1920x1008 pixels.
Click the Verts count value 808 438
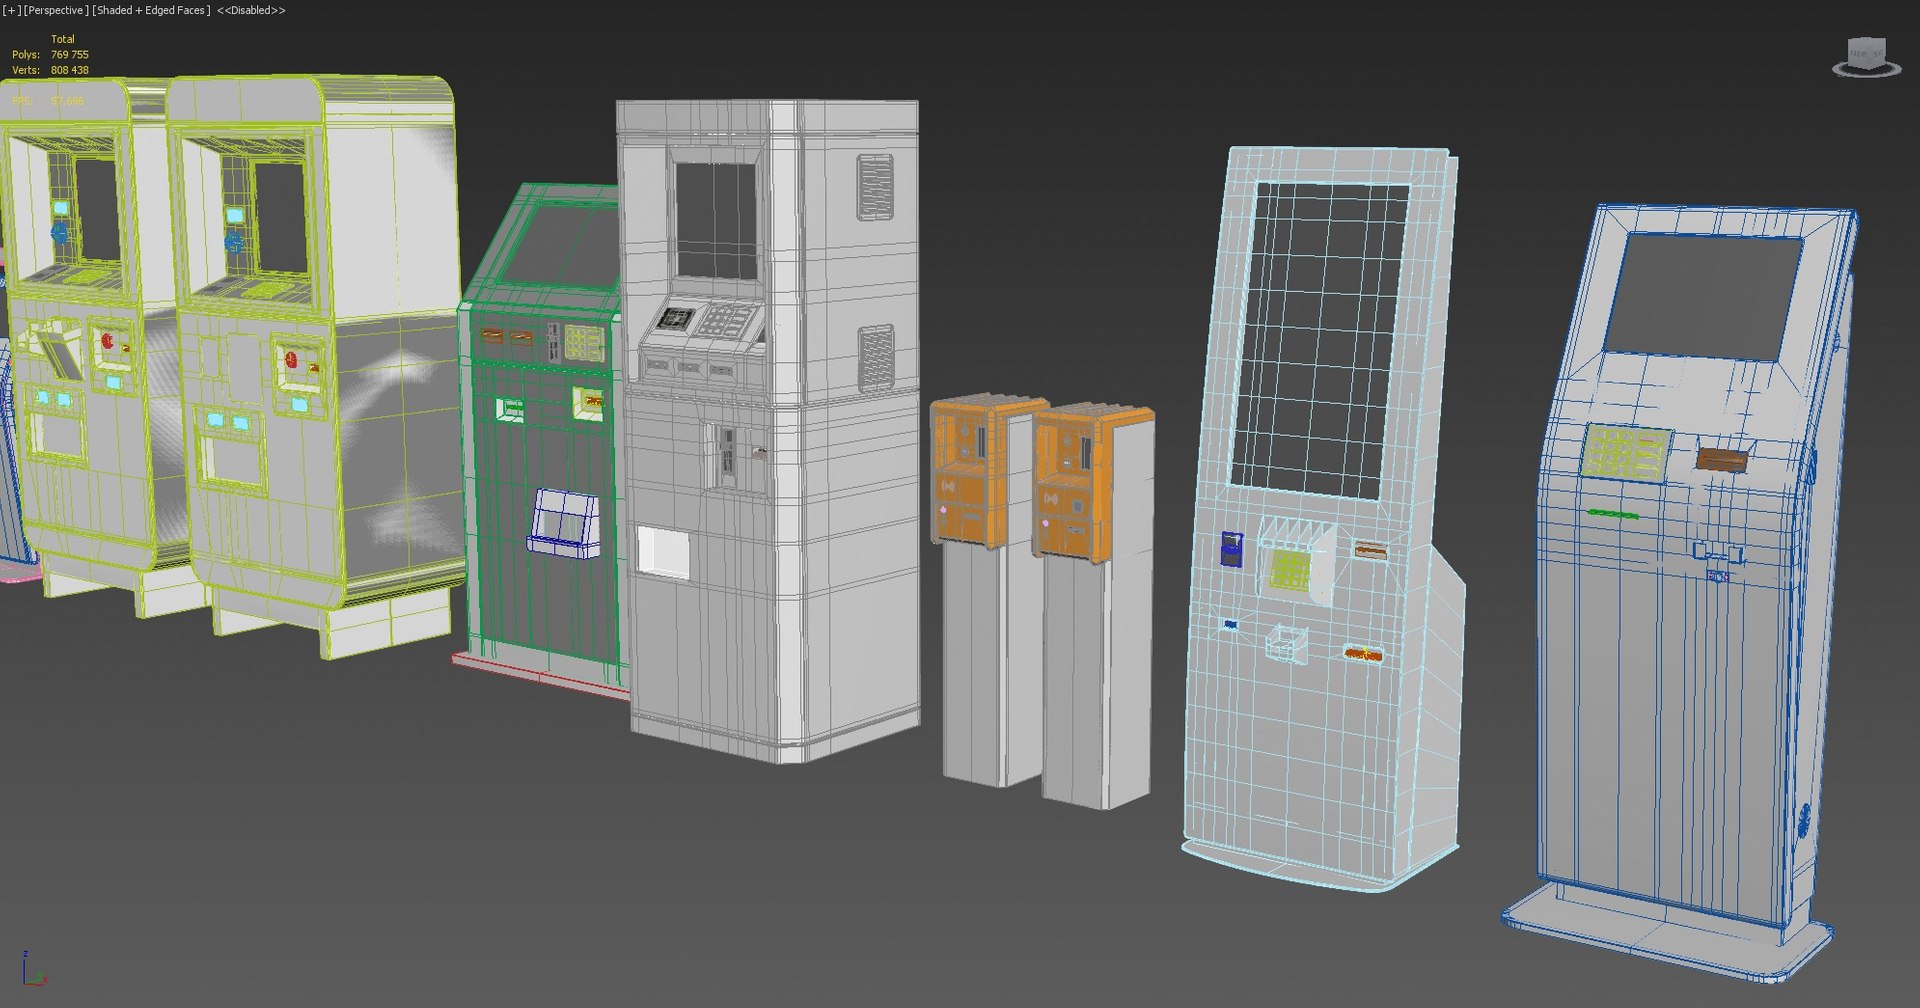click(x=70, y=70)
